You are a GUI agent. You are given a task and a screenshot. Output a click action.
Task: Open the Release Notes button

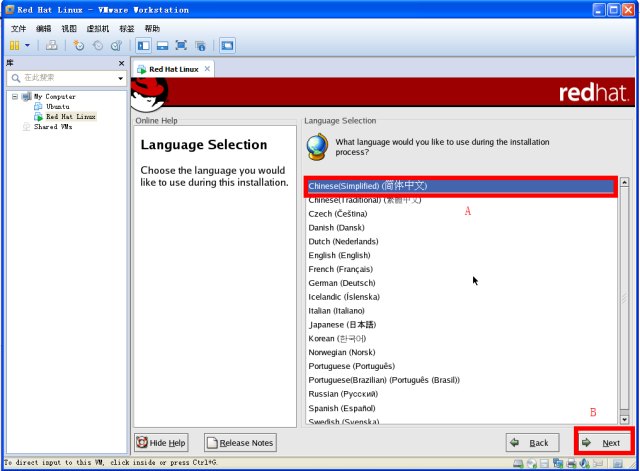pyautogui.click(x=240, y=443)
